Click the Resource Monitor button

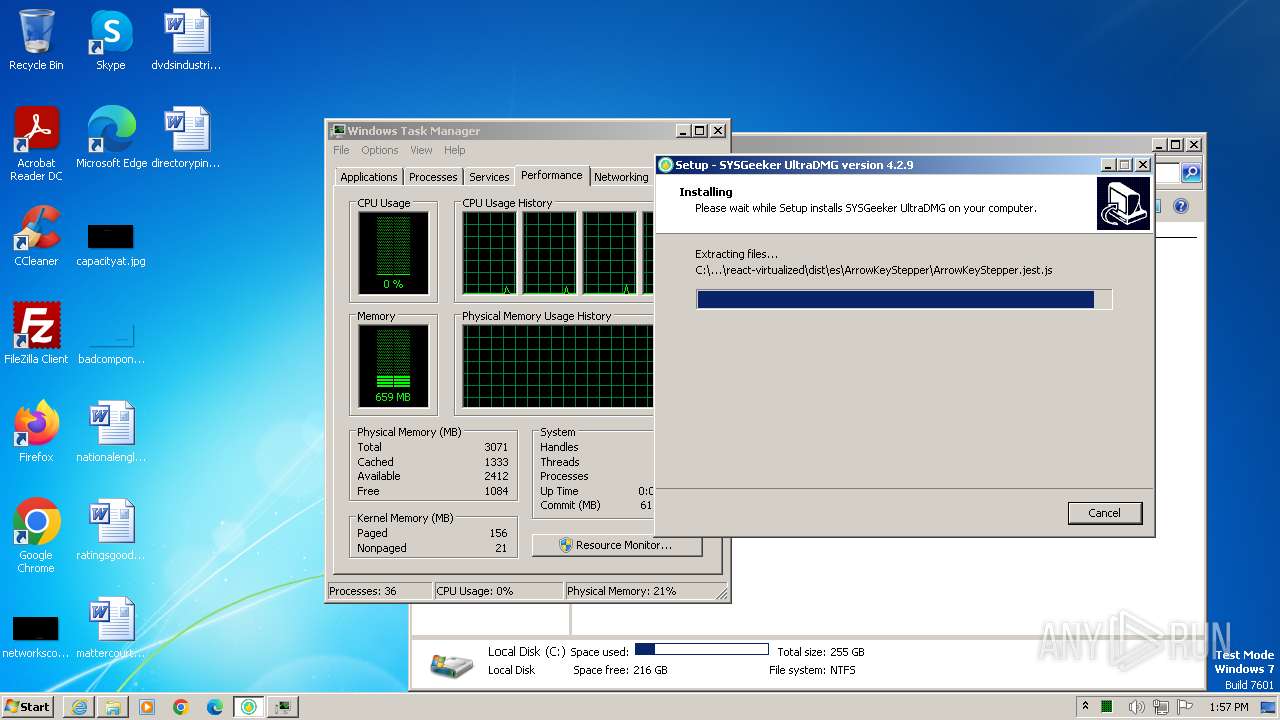coord(617,545)
